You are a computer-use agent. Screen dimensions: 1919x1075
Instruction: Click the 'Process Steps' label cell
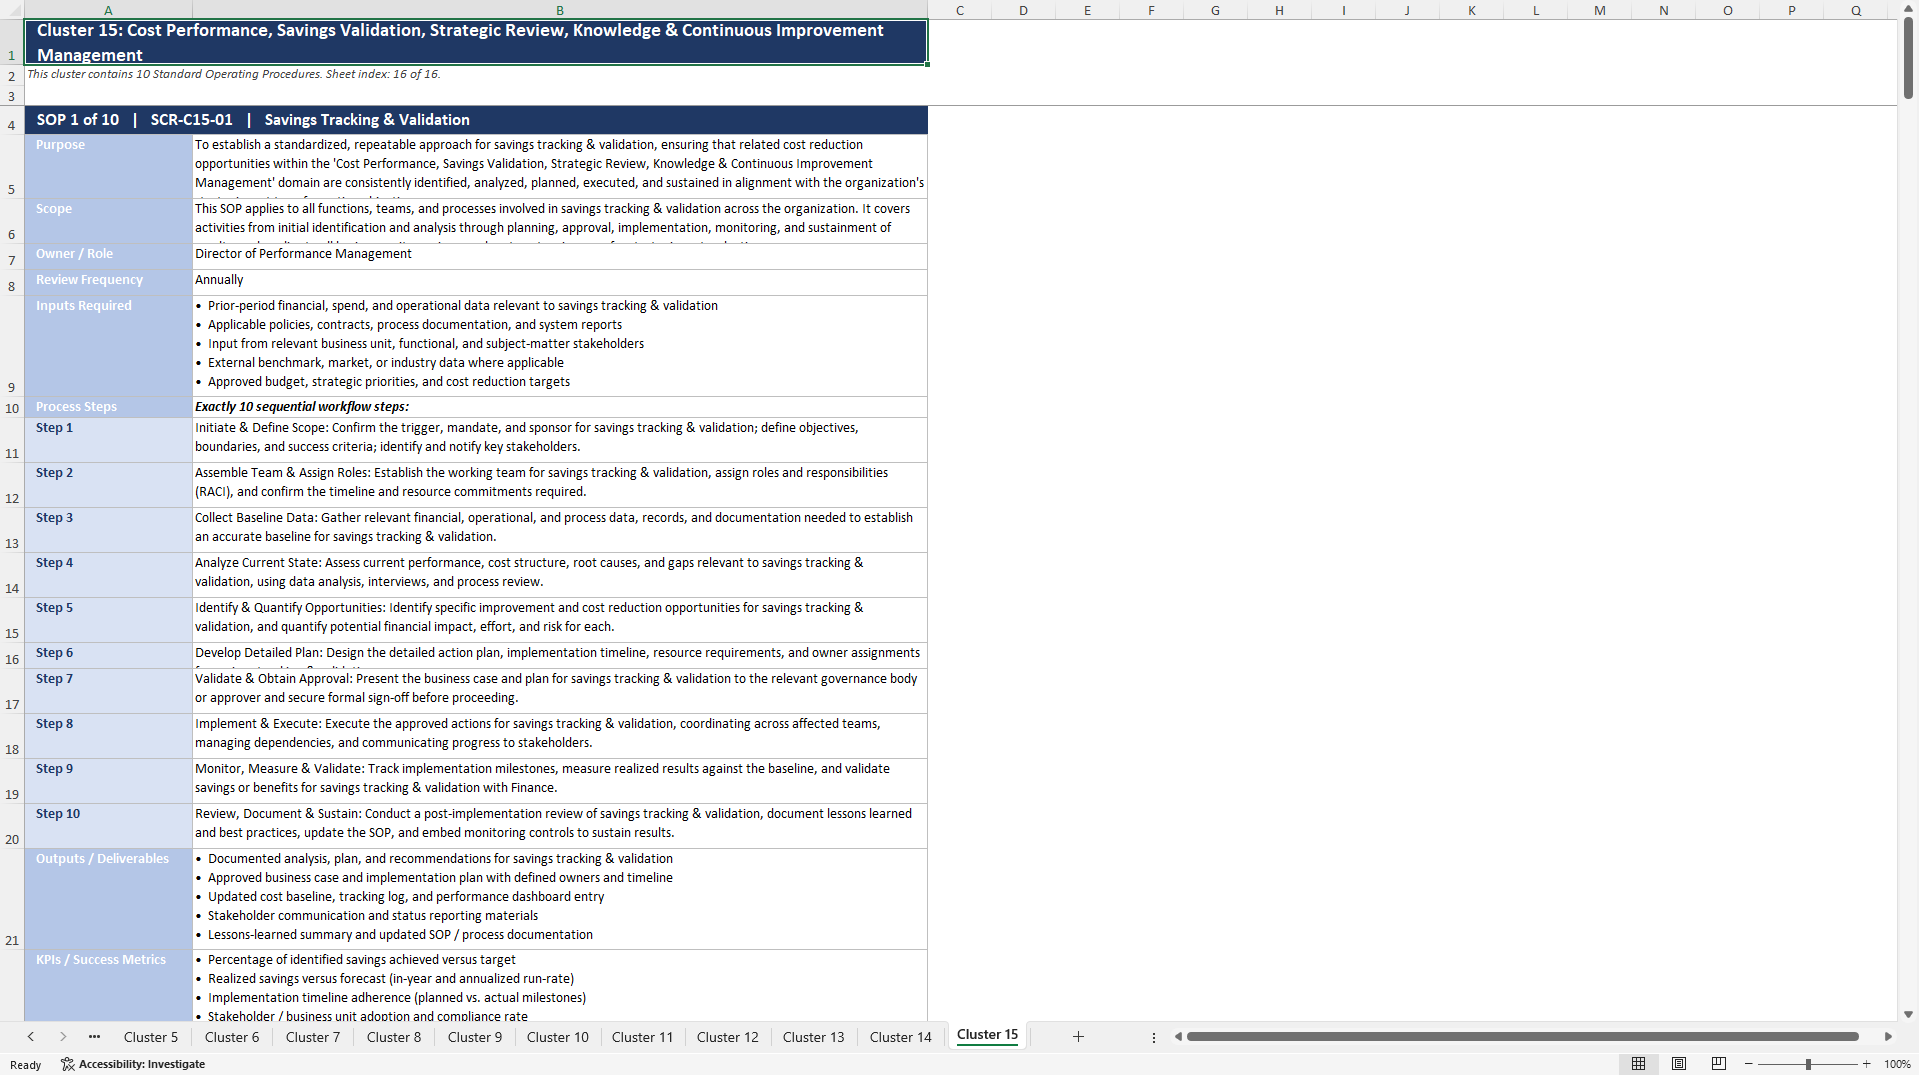(x=108, y=407)
